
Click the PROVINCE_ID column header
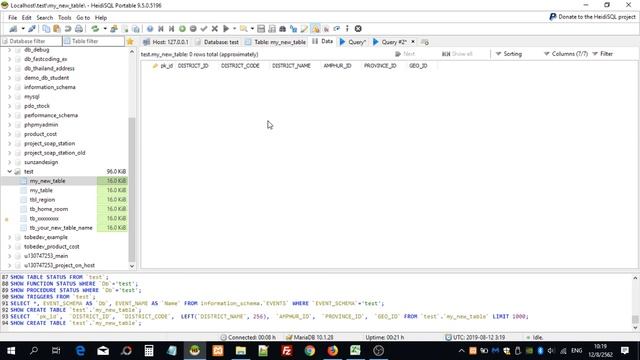[380, 66]
